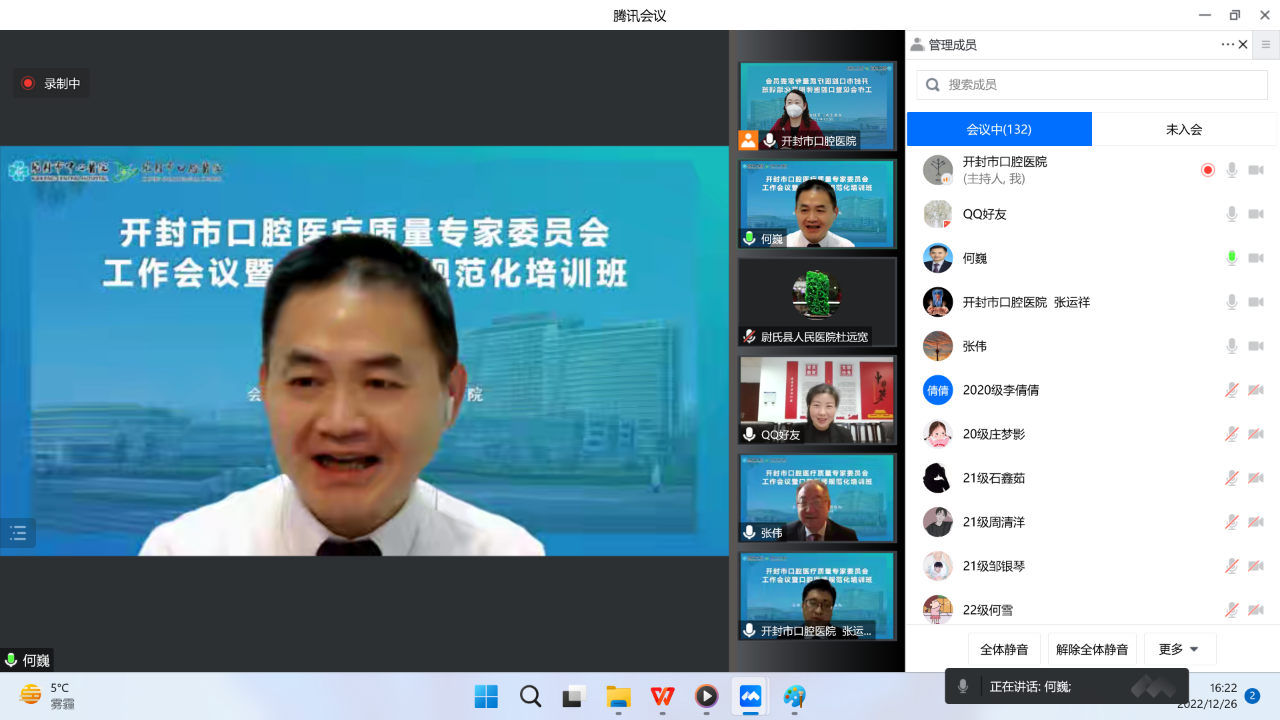Click camera icon for 张伟 in member list
Viewport: 1280px width, 720px height.
pyautogui.click(x=1256, y=346)
